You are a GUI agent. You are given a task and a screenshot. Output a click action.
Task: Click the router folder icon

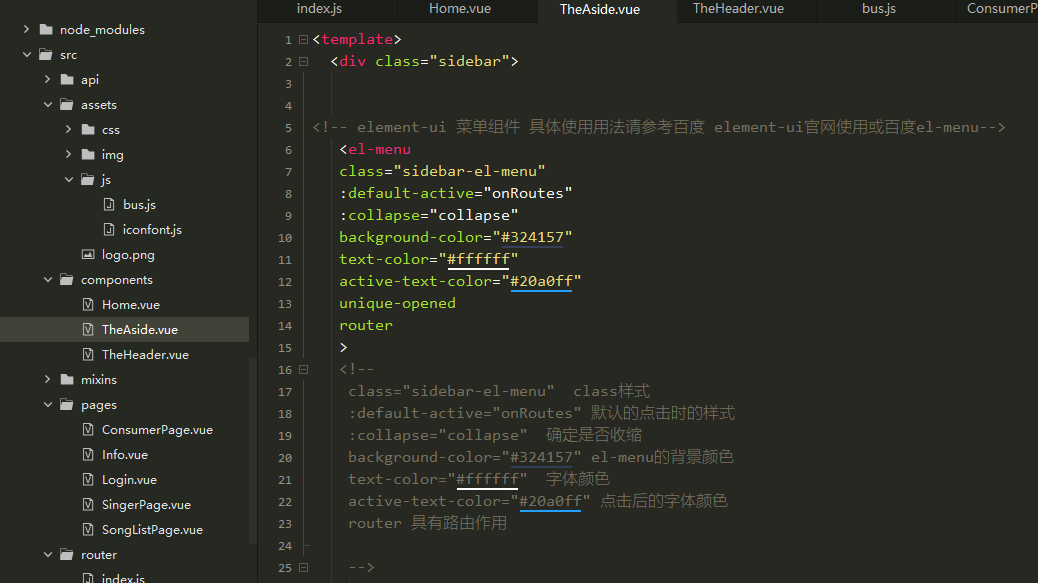[67, 555]
